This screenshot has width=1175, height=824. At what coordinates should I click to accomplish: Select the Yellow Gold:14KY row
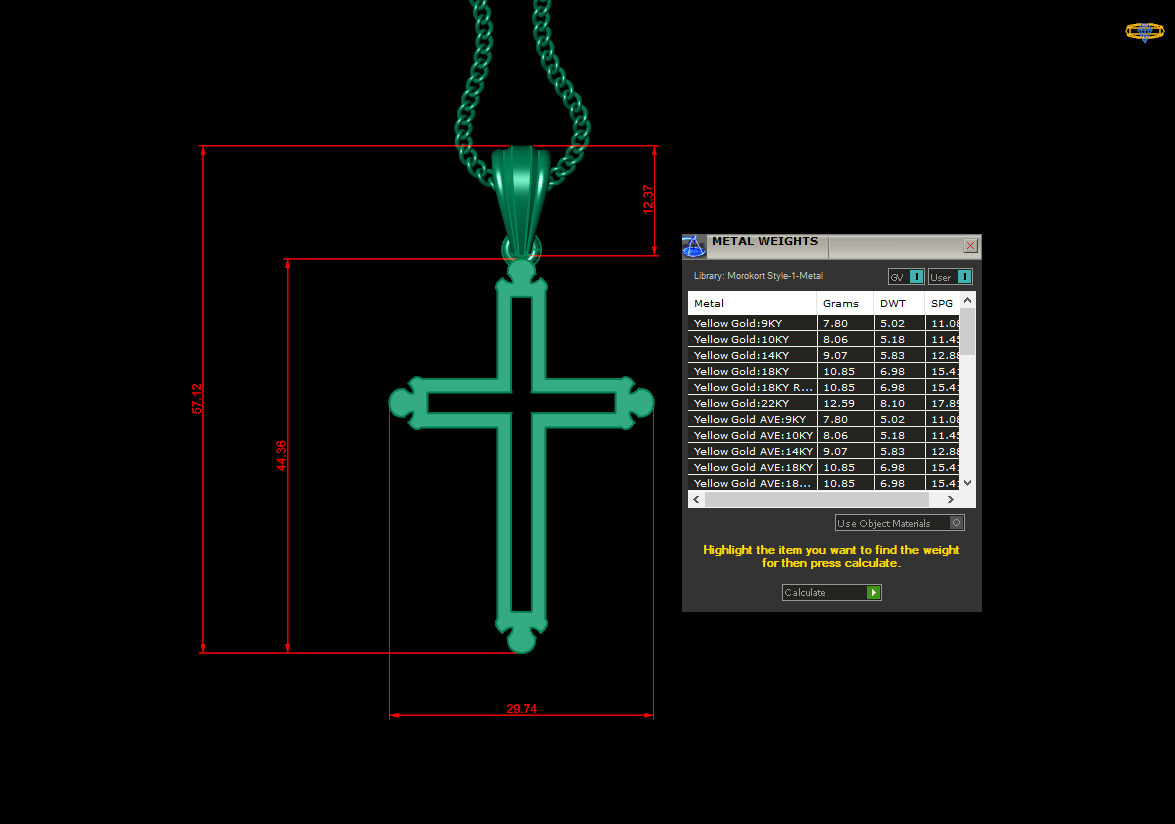tap(824, 355)
